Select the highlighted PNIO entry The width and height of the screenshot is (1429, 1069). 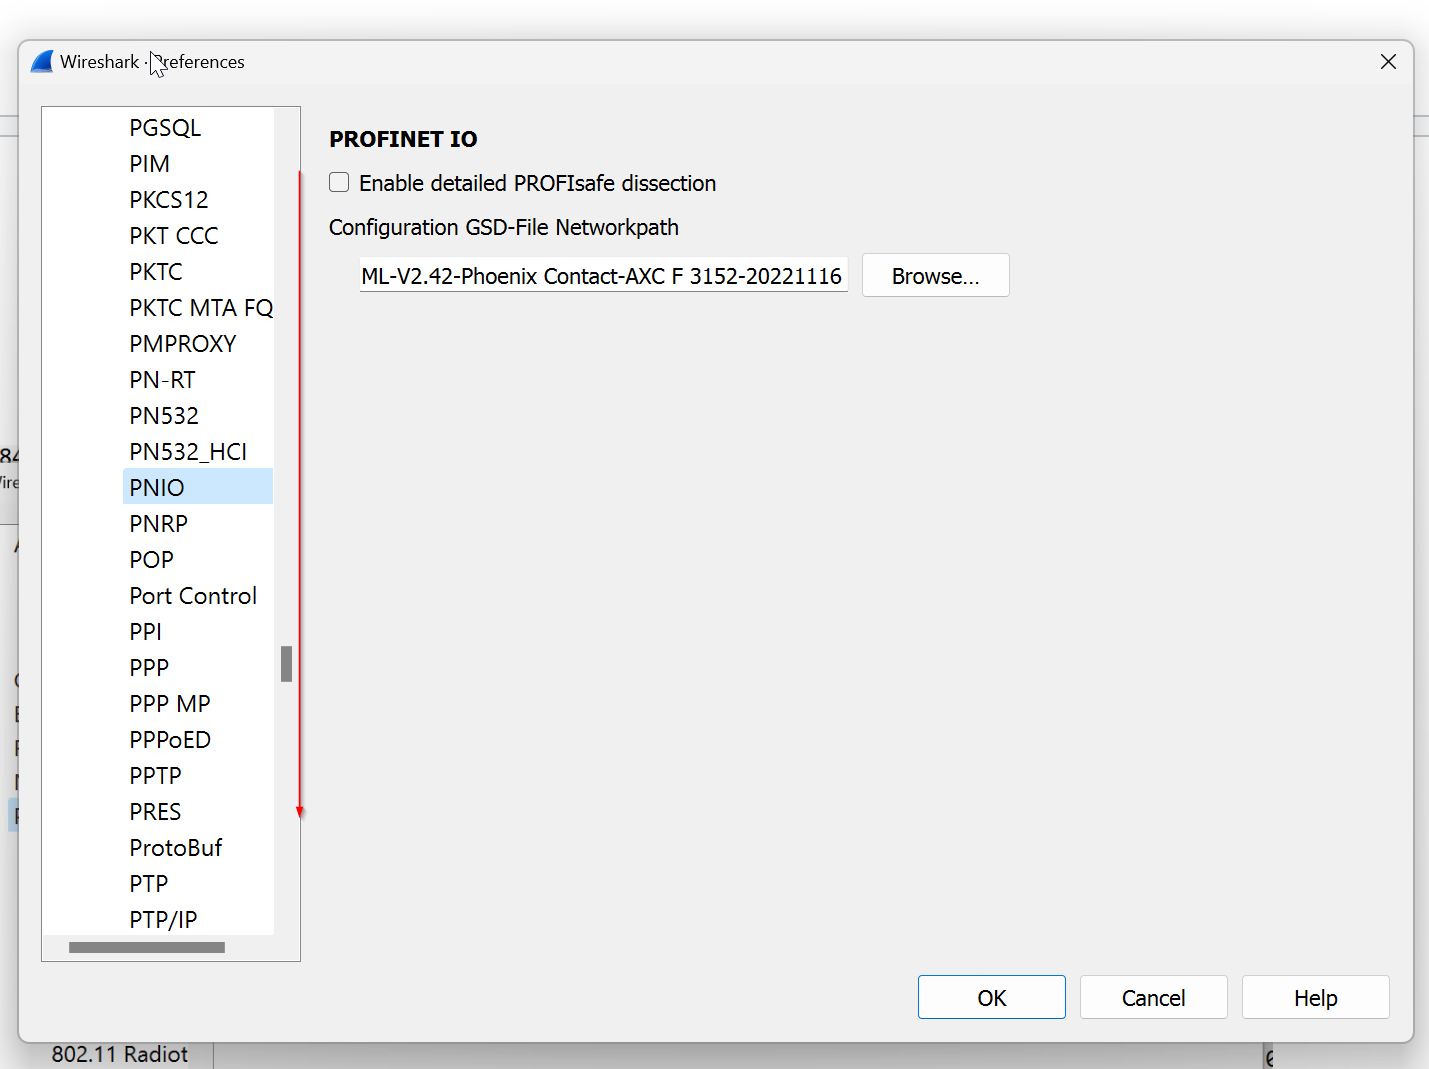pos(198,488)
